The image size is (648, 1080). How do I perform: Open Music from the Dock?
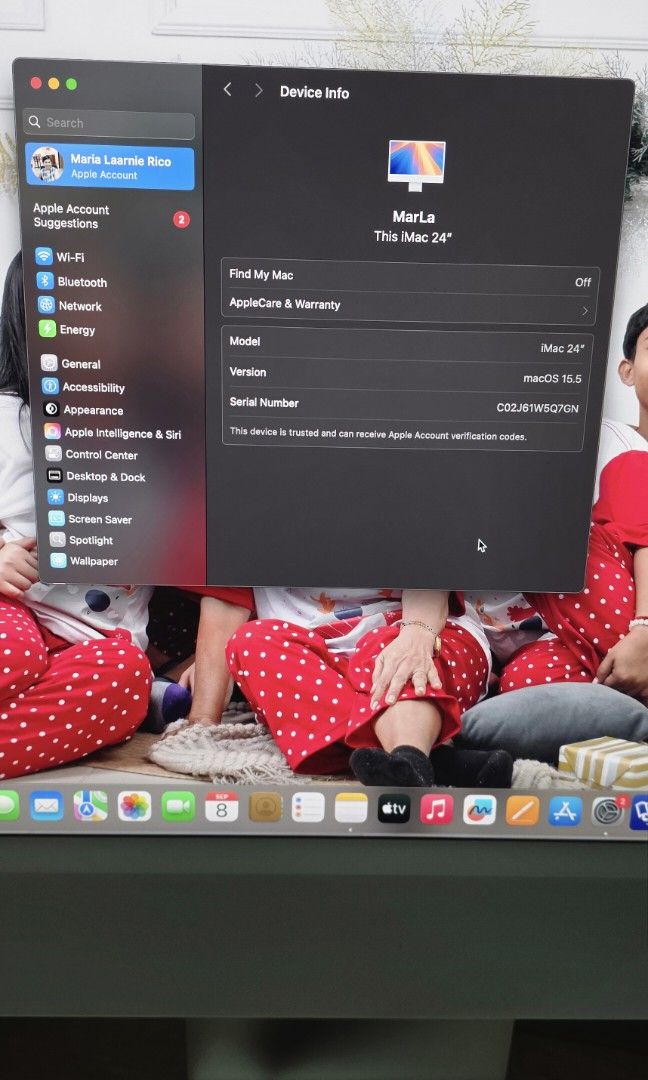click(x=437, y=809)
